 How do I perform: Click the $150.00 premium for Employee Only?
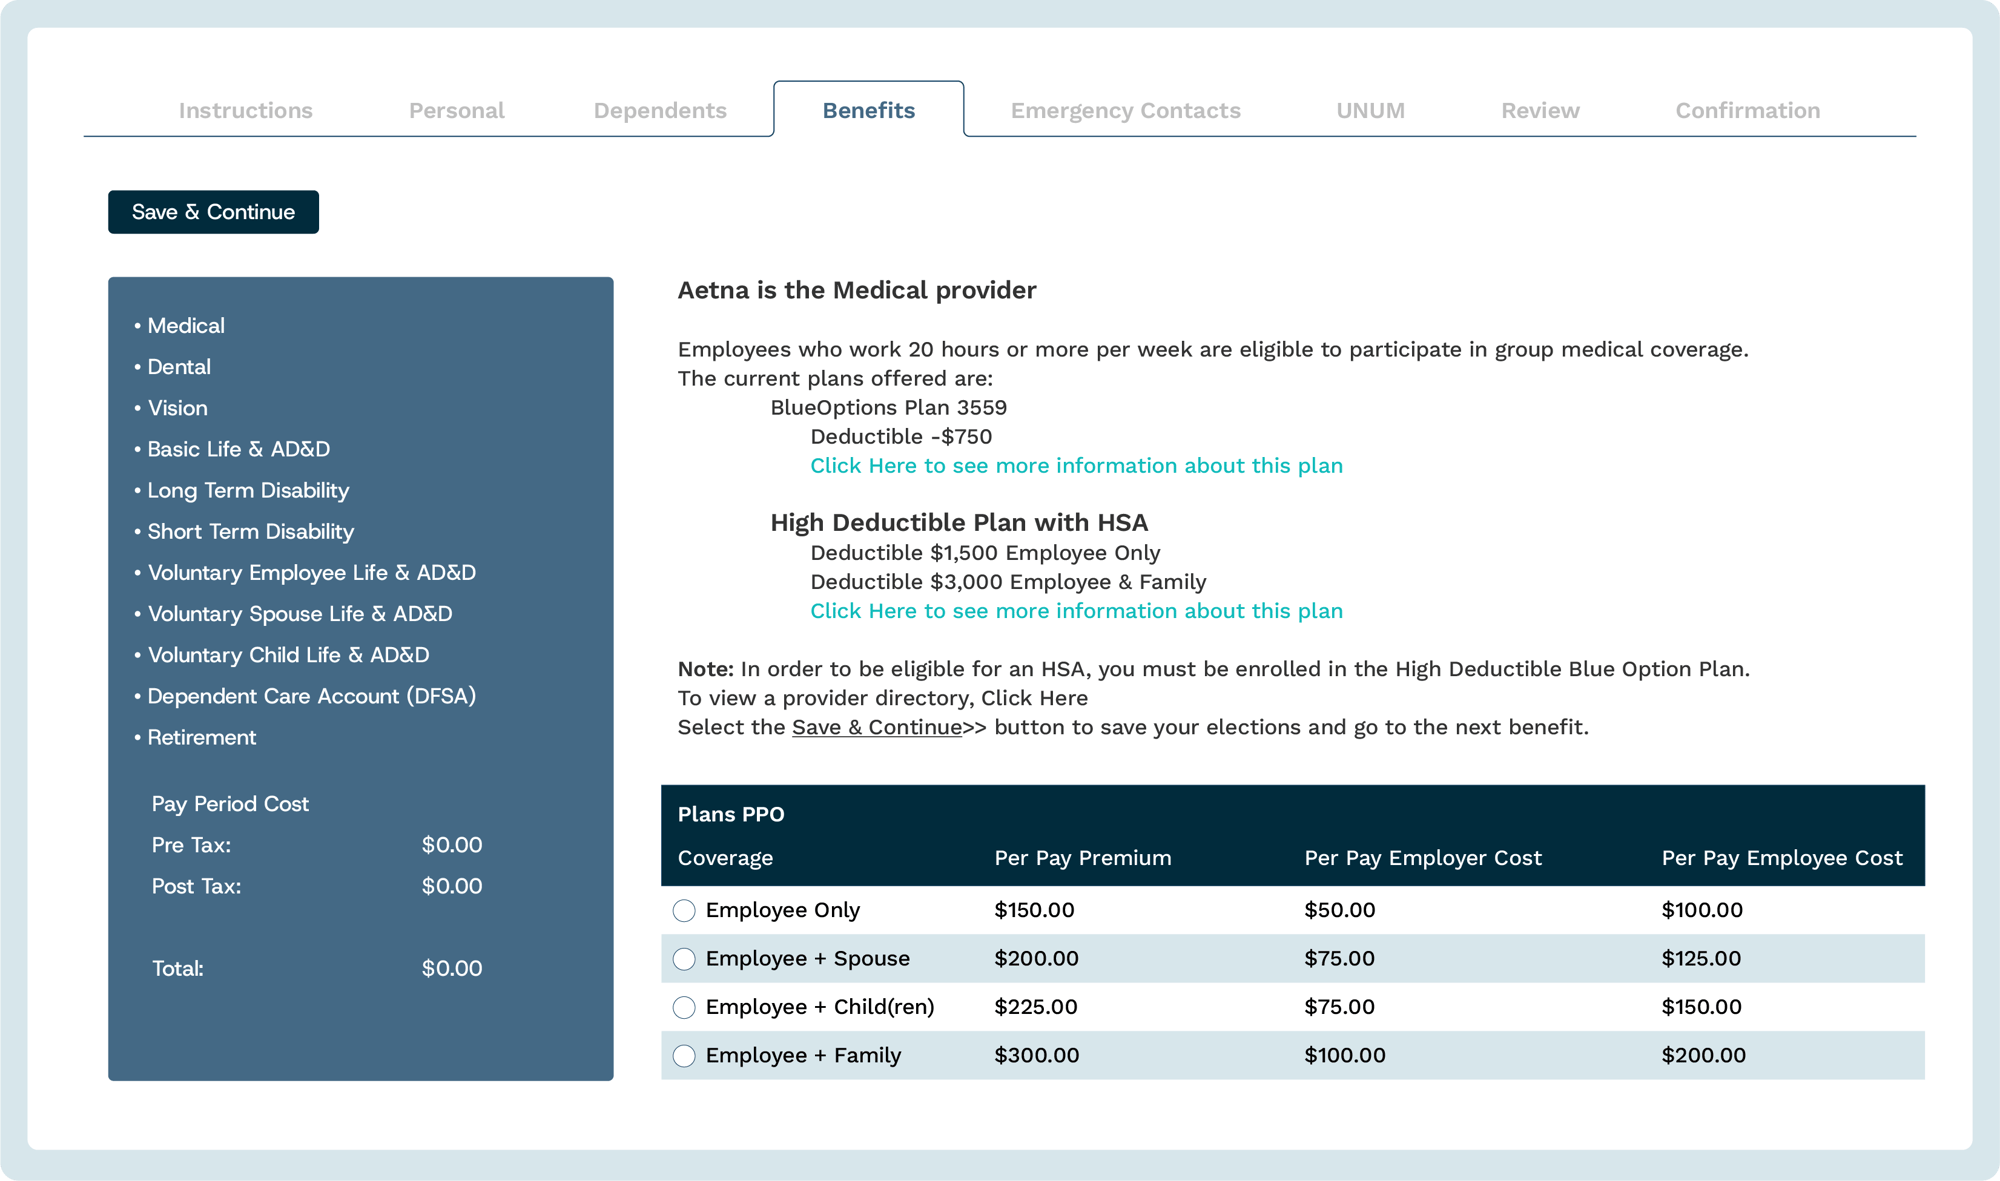[1034, 910]
